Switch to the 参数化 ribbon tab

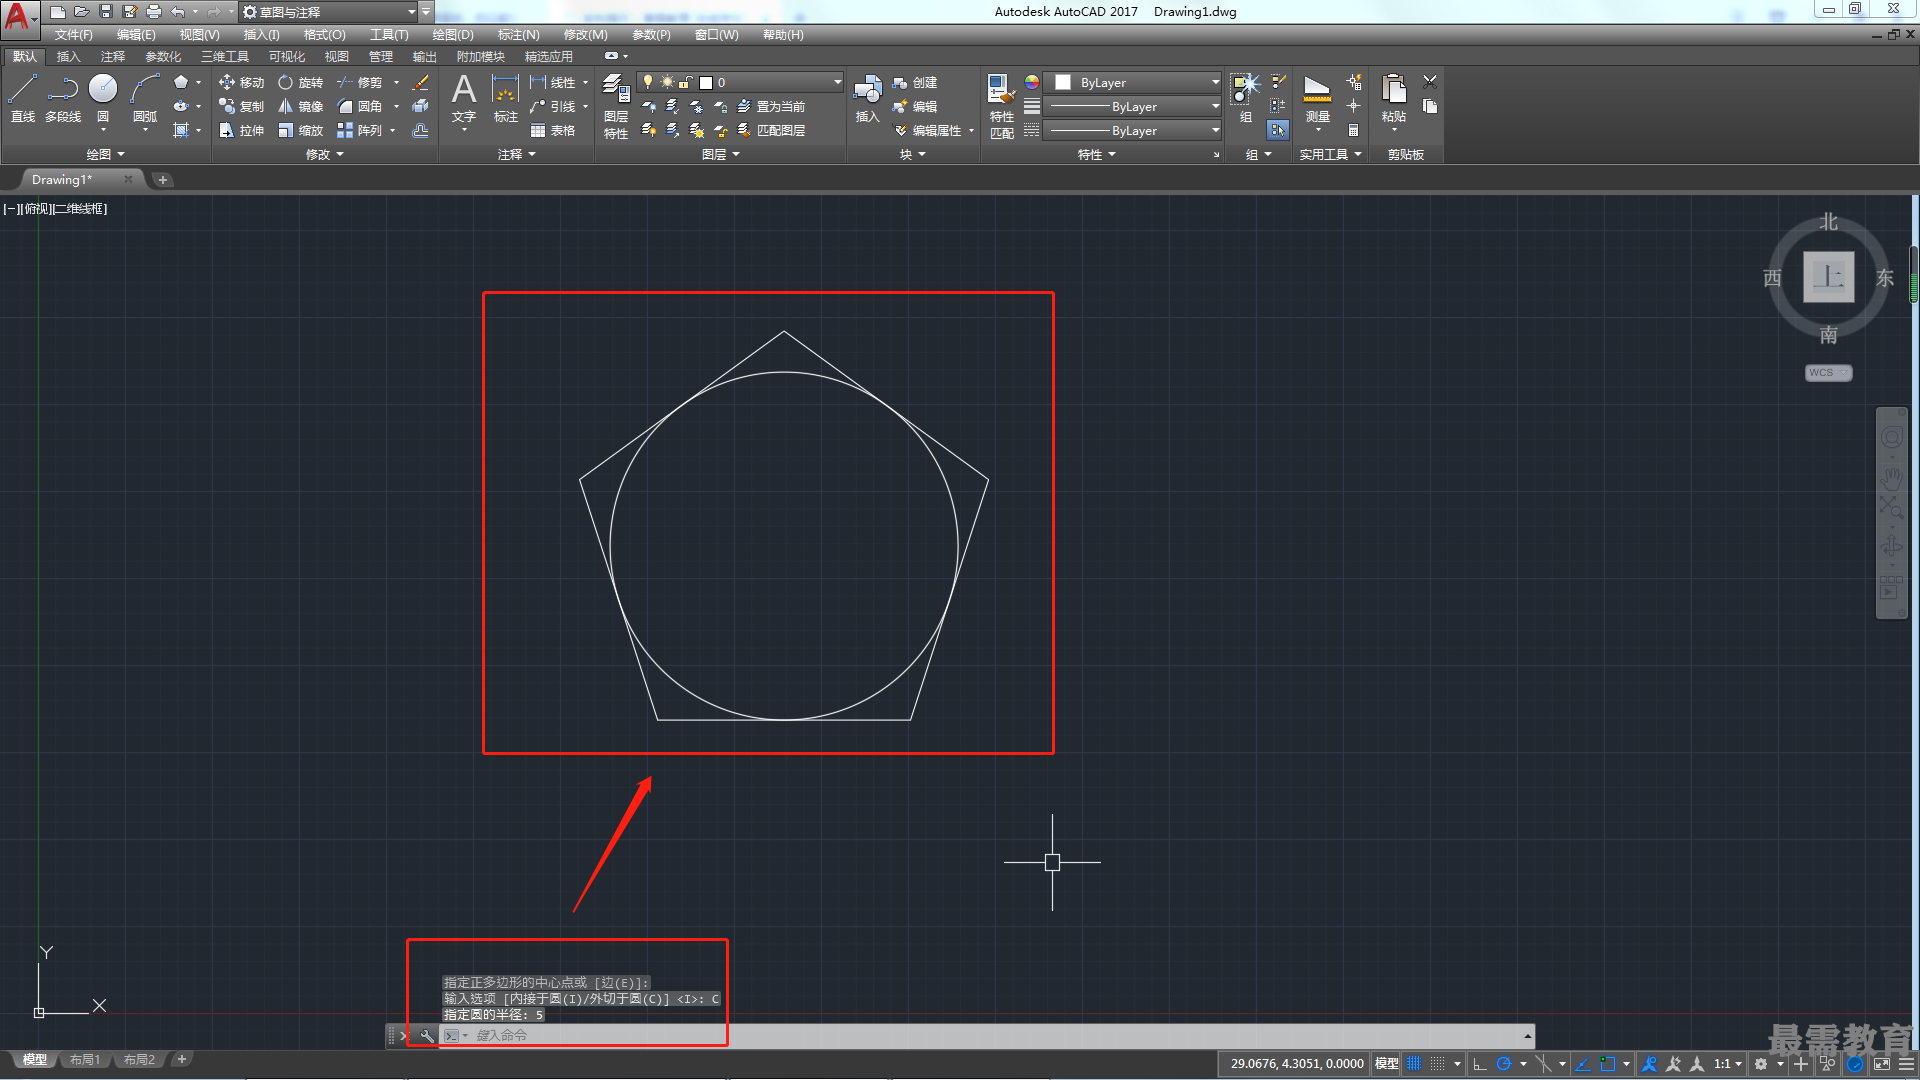click(163, 57)
